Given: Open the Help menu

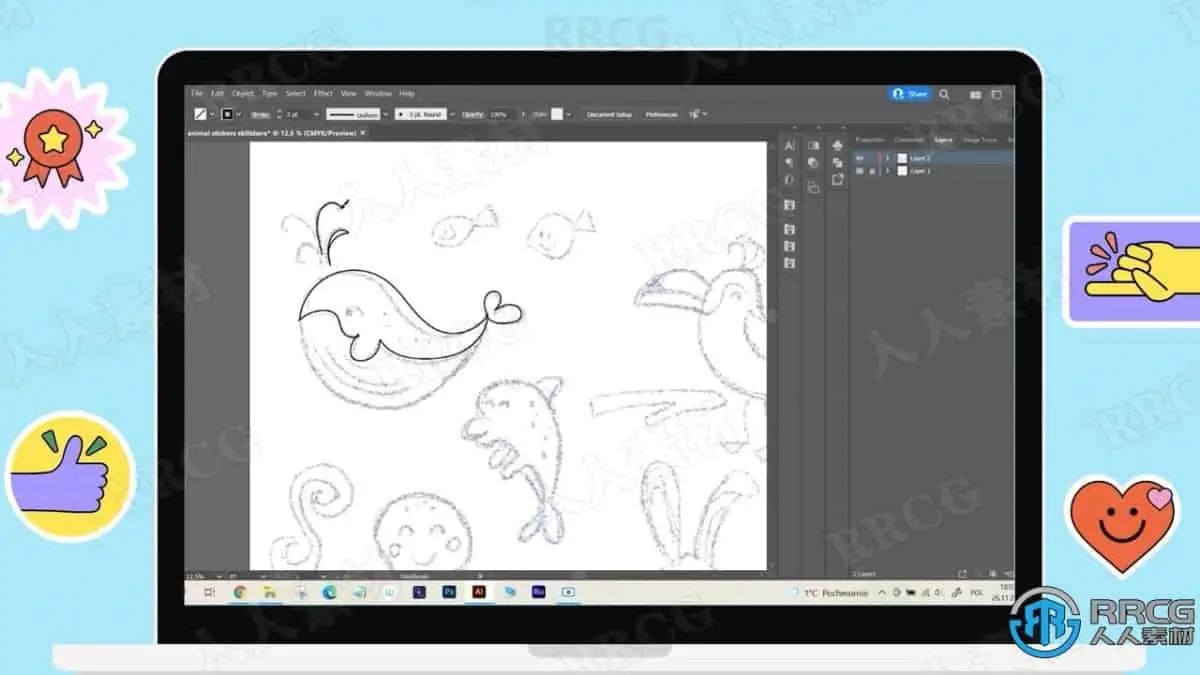Looking at the screenshot, I should point(407,93).
